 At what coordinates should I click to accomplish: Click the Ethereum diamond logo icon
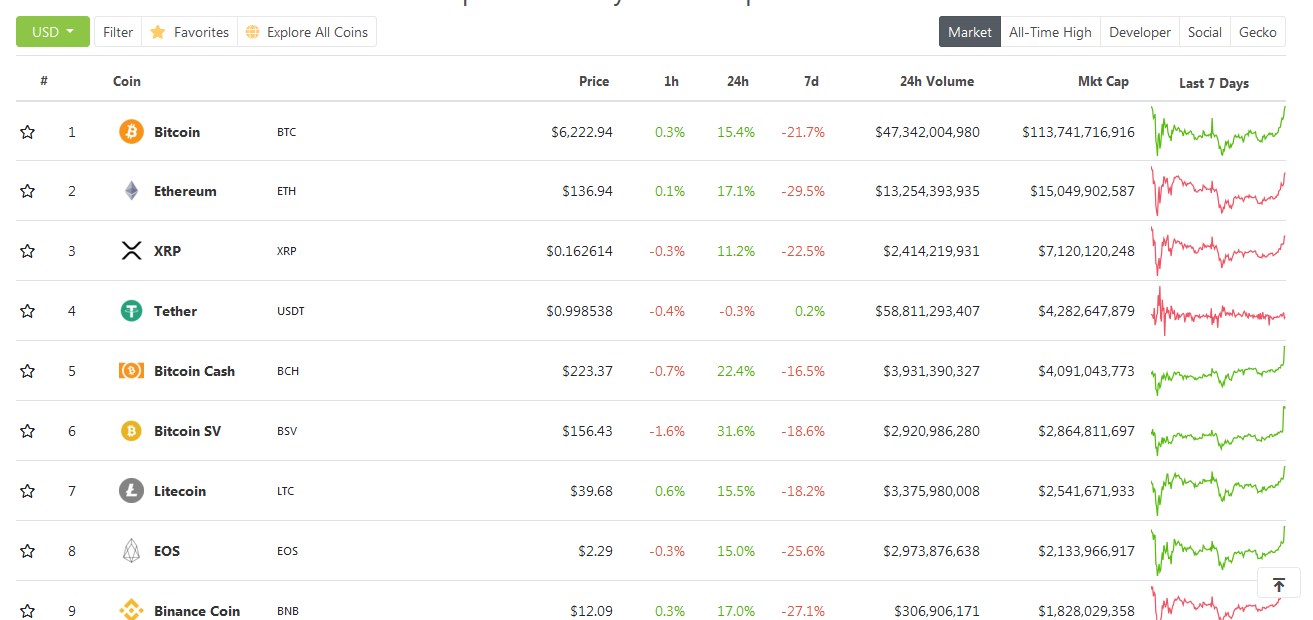click(131, 191)
